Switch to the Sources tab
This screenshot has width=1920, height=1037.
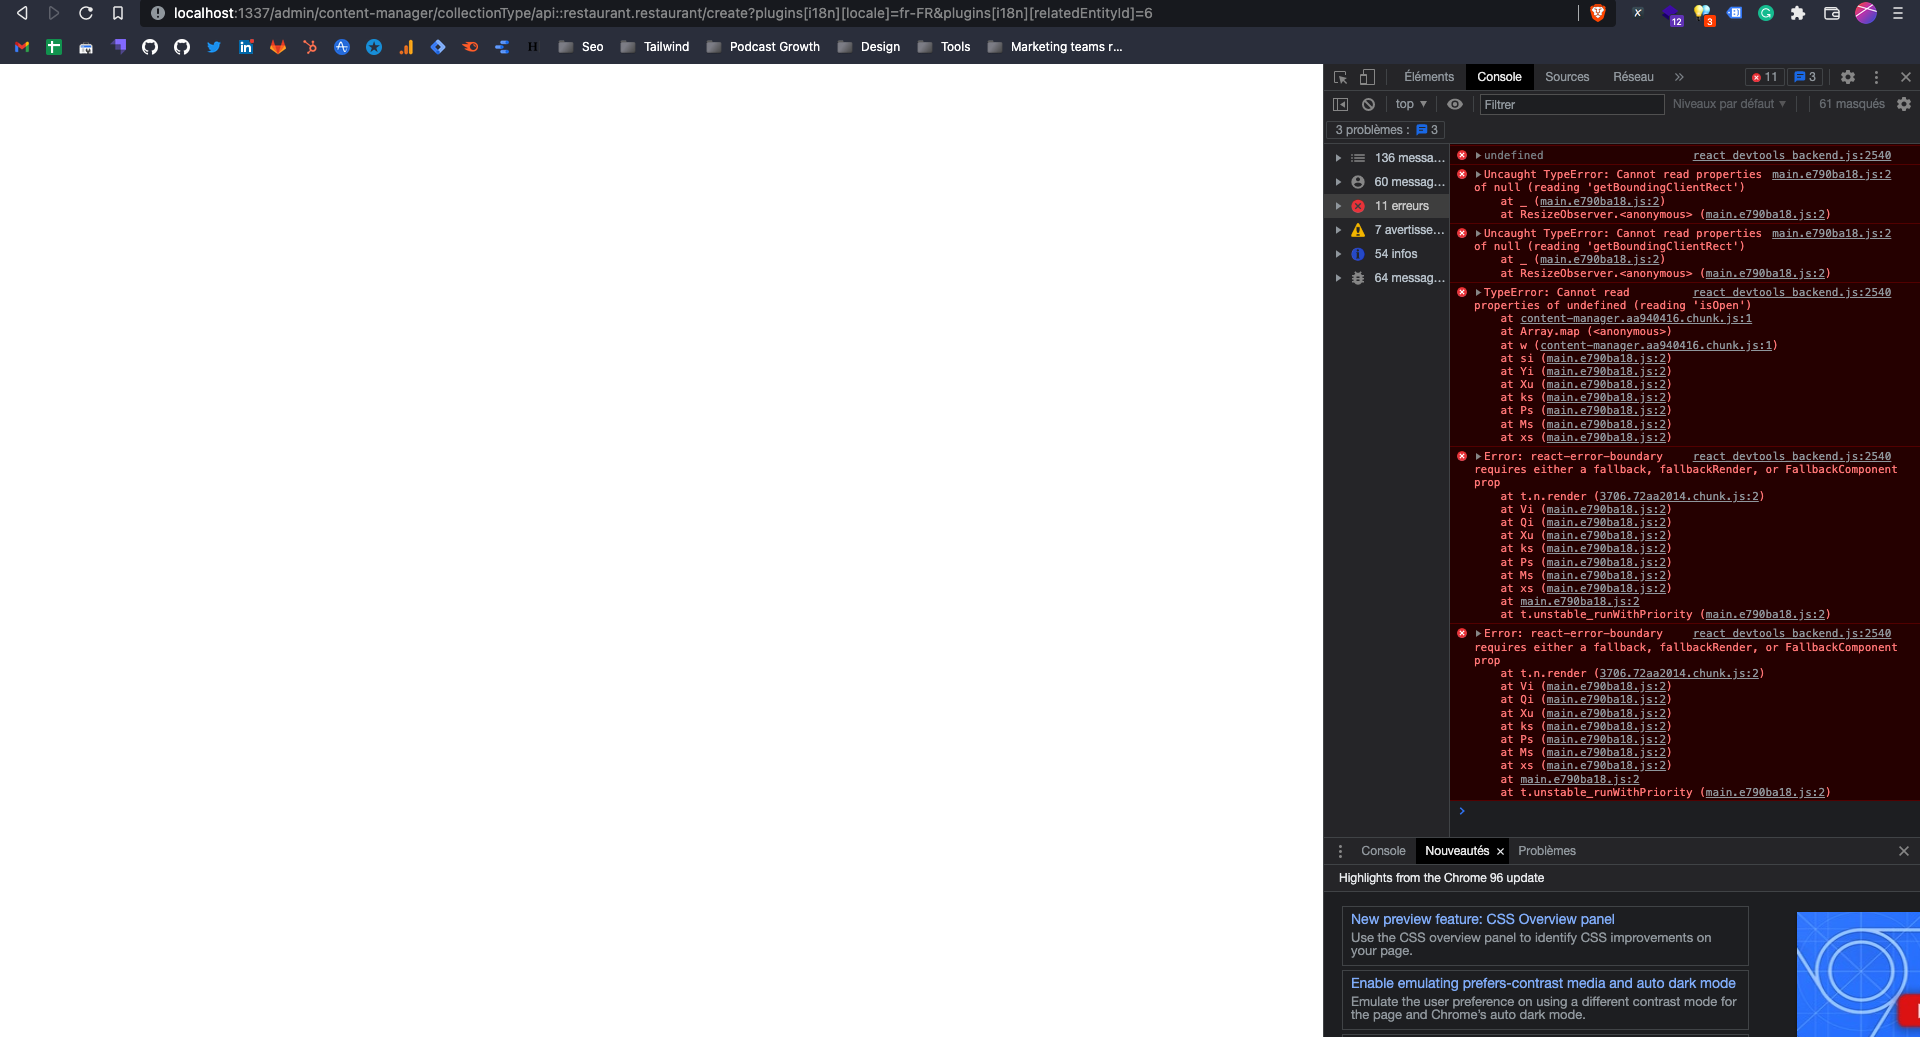(1566, 77)
